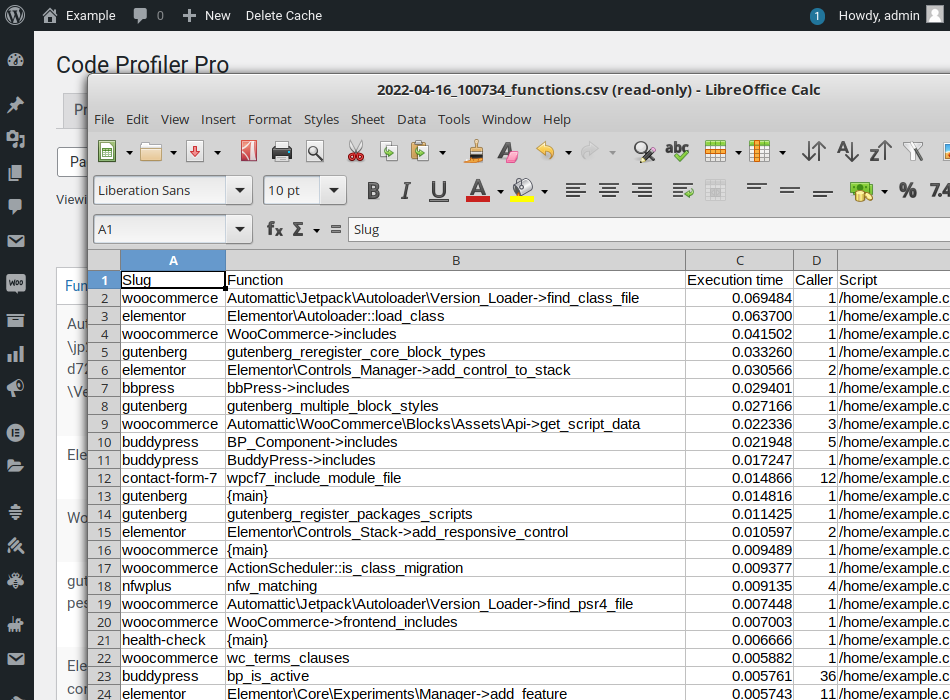Open Print Preview magnifier icon
Screen dimensions: 950x700
pyautogui.click(x=315, y=152)
